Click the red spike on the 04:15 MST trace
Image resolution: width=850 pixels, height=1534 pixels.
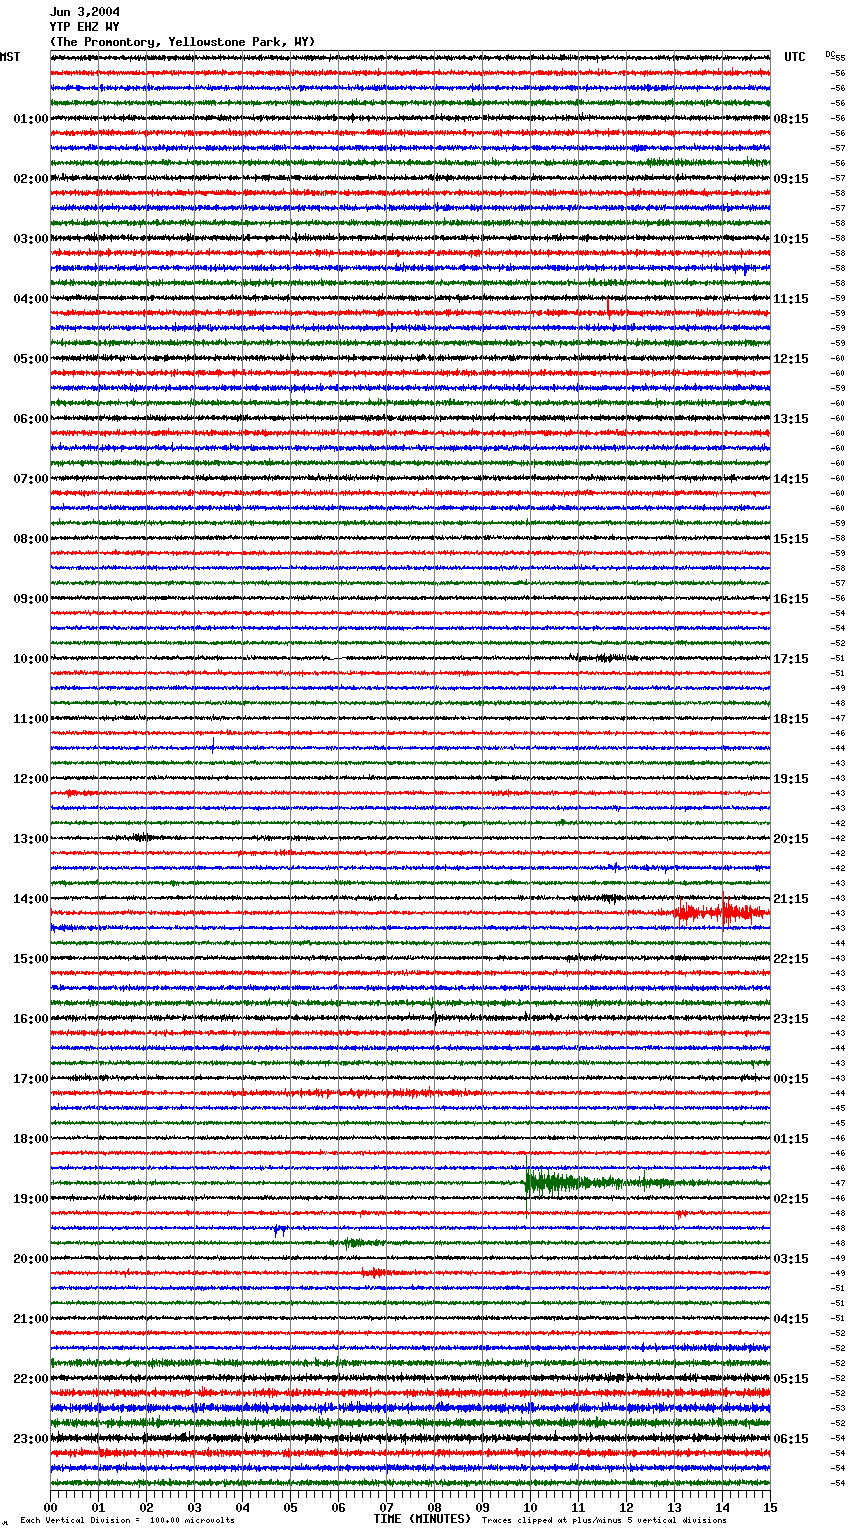pyautogui.click(x=608, y=310)
